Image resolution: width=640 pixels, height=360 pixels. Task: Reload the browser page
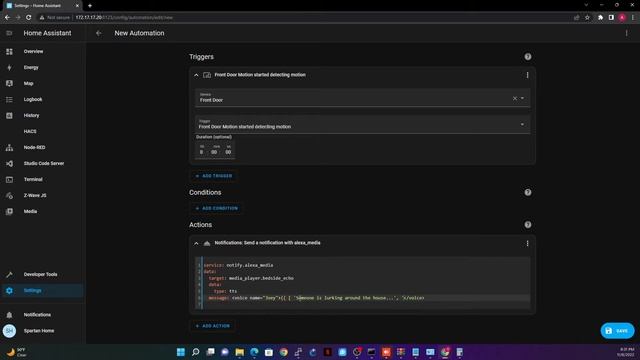[29, 18]
